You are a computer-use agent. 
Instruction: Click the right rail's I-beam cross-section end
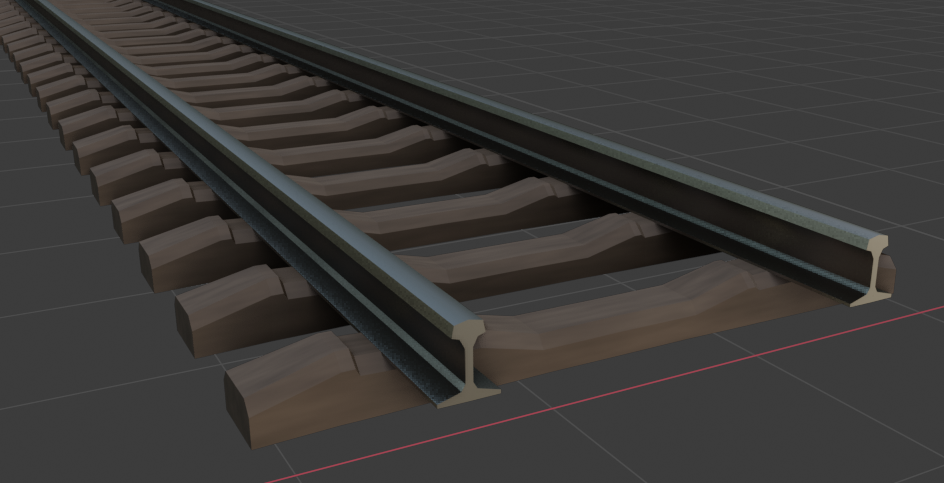[874, 270]
